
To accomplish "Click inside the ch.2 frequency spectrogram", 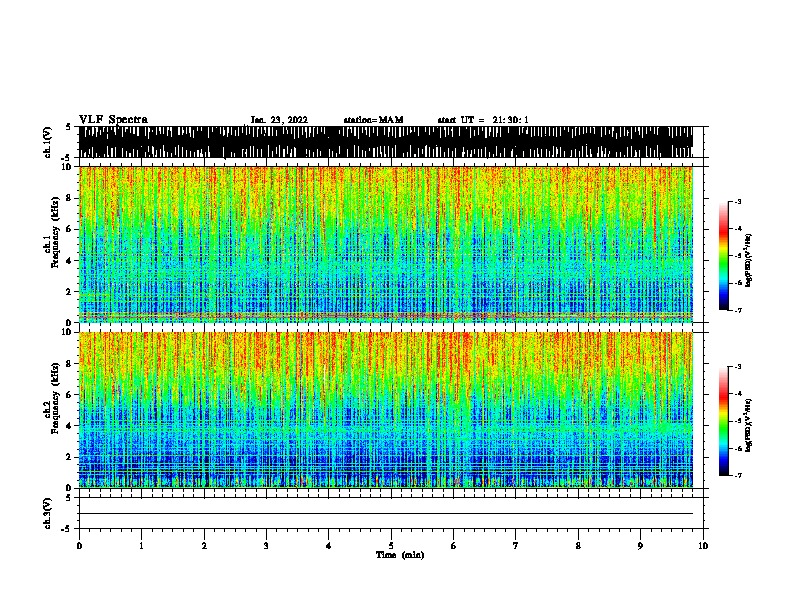I will pos(386,410).
